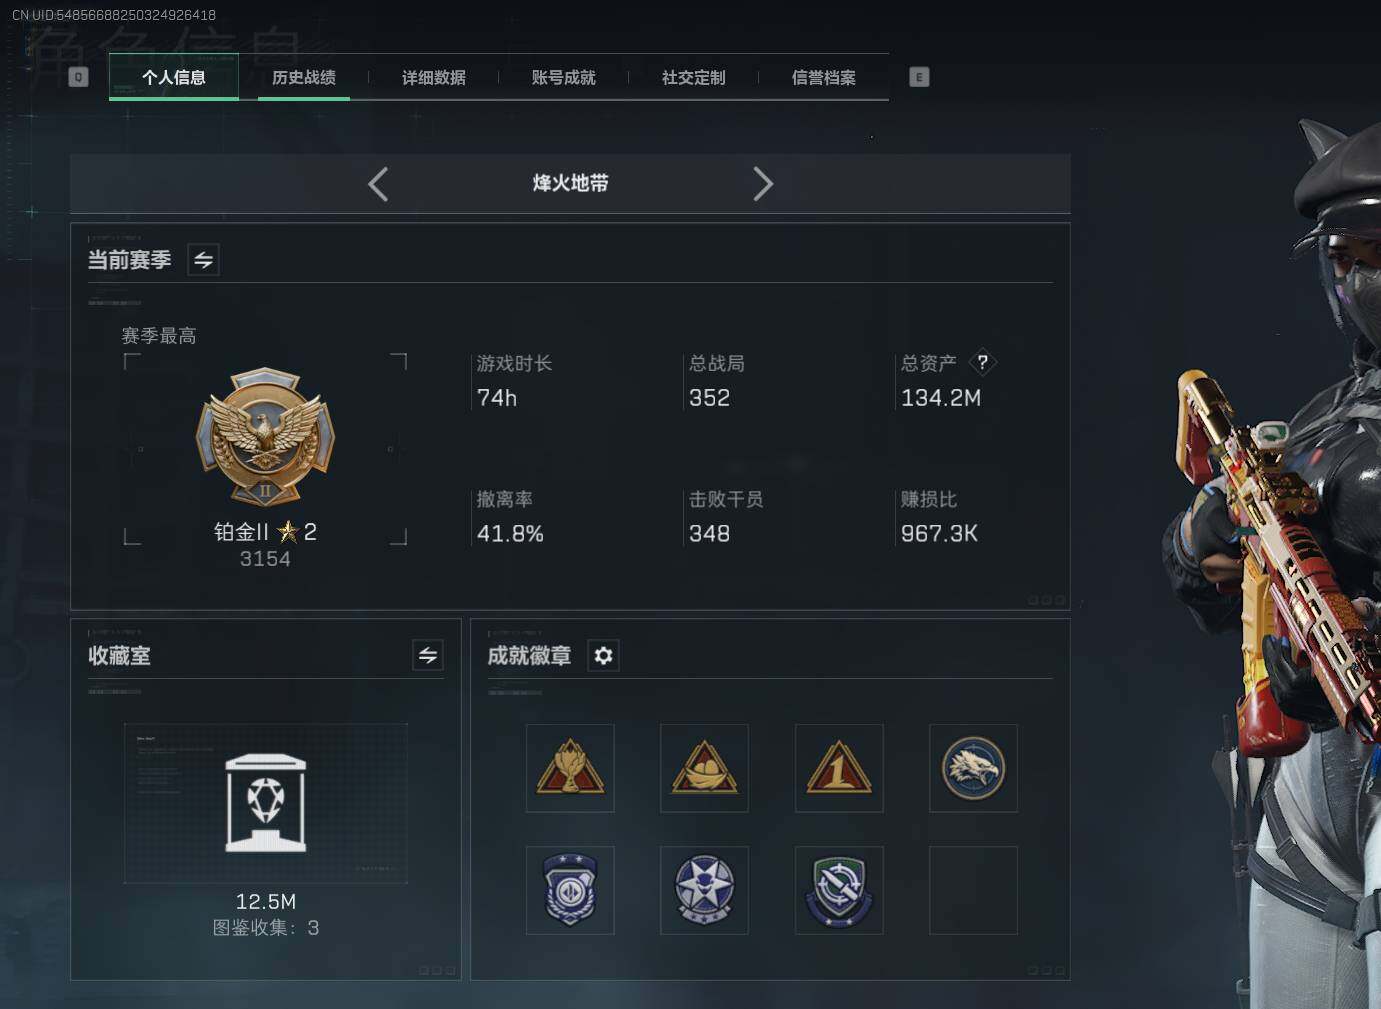This screenshot has width=1381, height=1009.
Task: Select the 社交定制 tab
Action: (694, 78)
